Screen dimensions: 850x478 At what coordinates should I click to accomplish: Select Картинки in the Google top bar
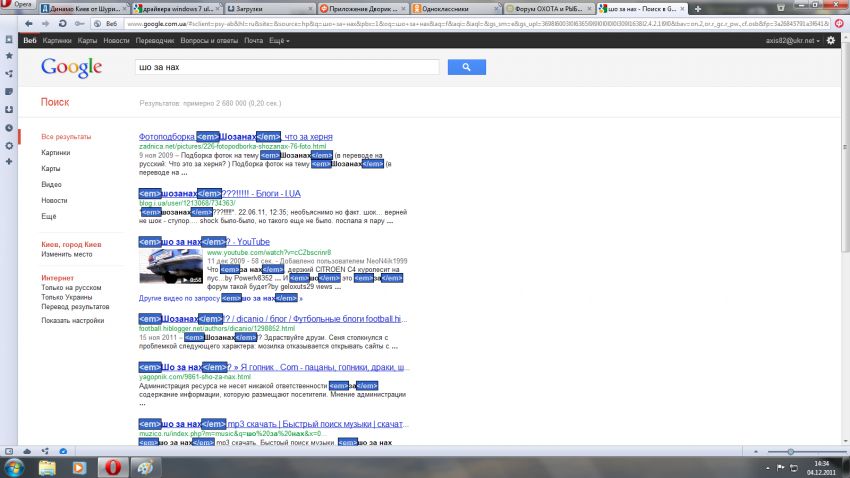(57, 41)
